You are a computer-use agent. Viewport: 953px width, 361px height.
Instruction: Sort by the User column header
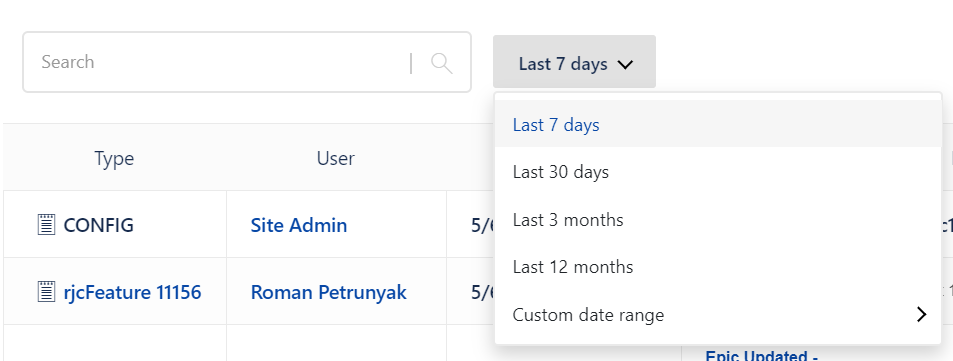coord(335,159)
